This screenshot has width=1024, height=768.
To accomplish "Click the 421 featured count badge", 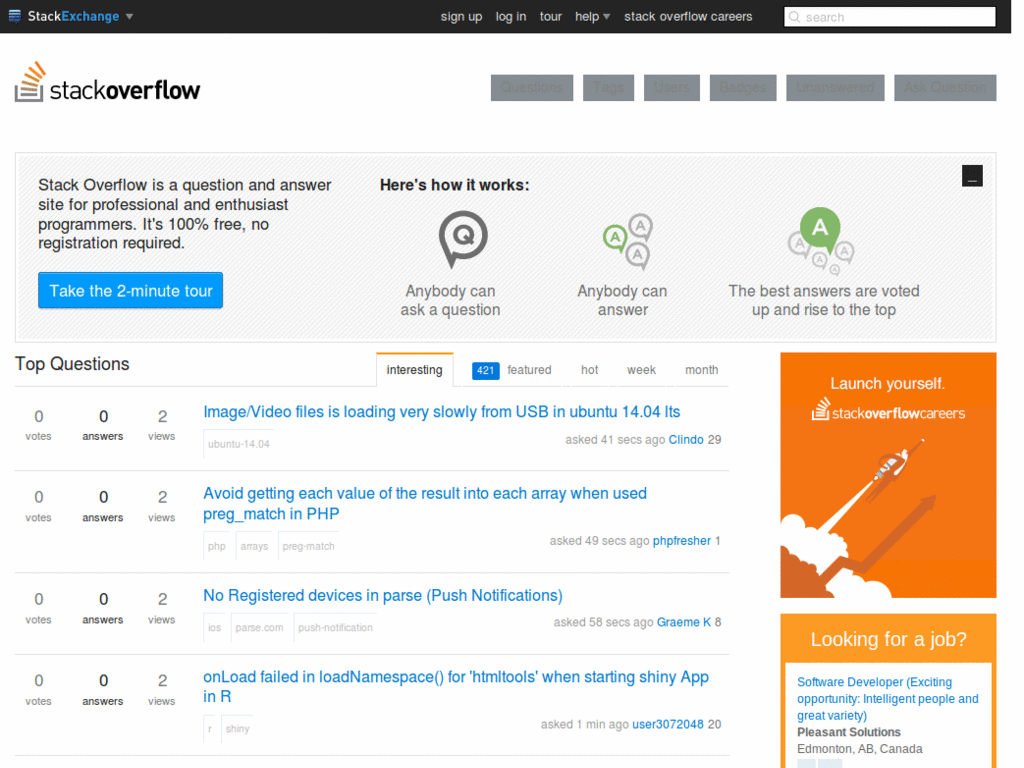I will tap(485, 370).
